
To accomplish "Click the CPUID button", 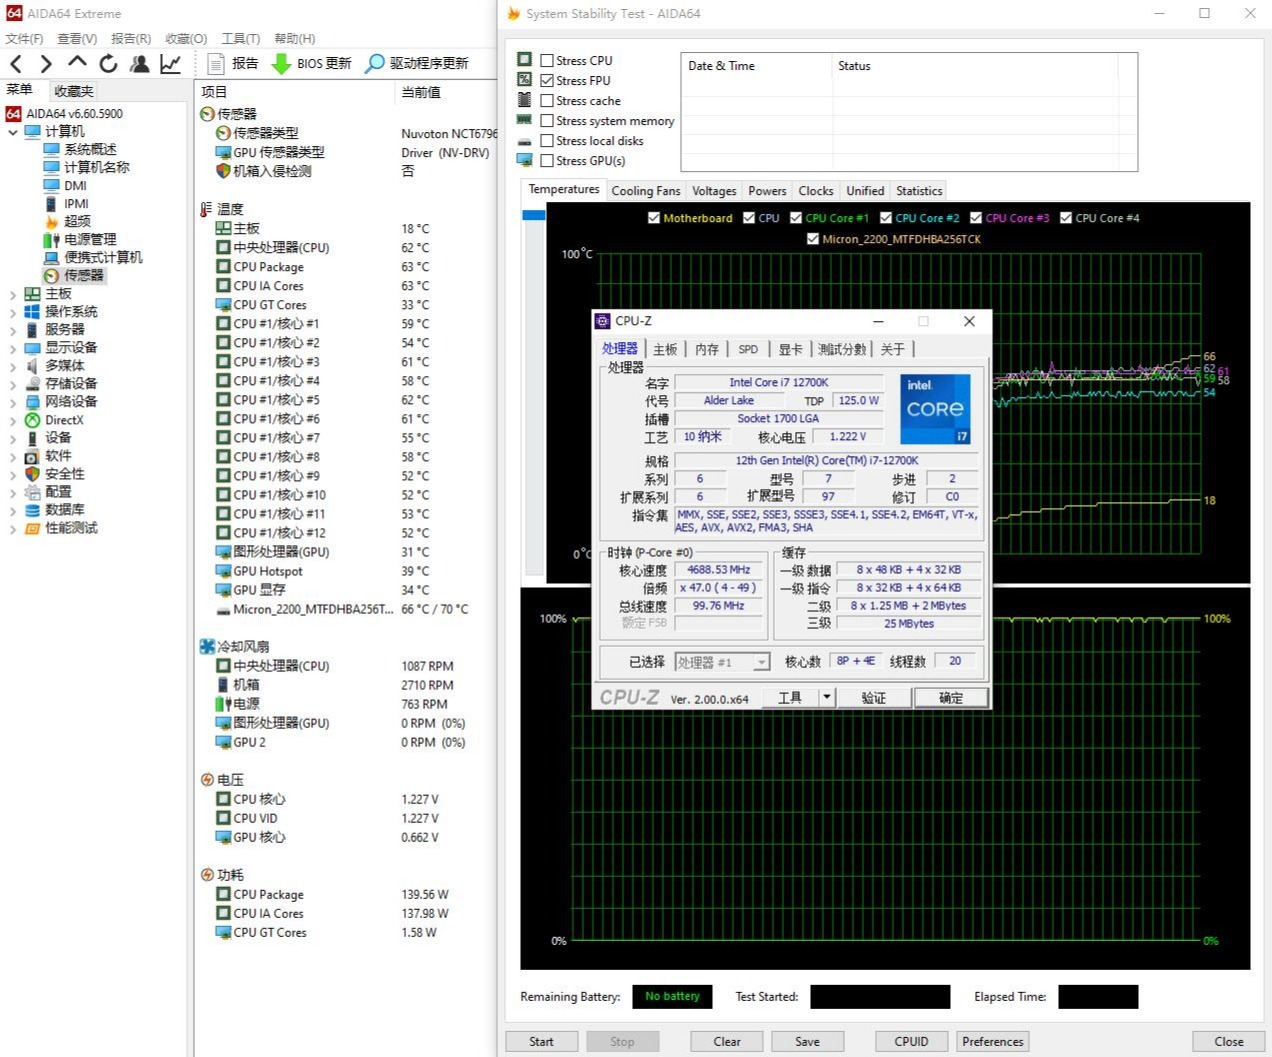I will point(911,1041).
